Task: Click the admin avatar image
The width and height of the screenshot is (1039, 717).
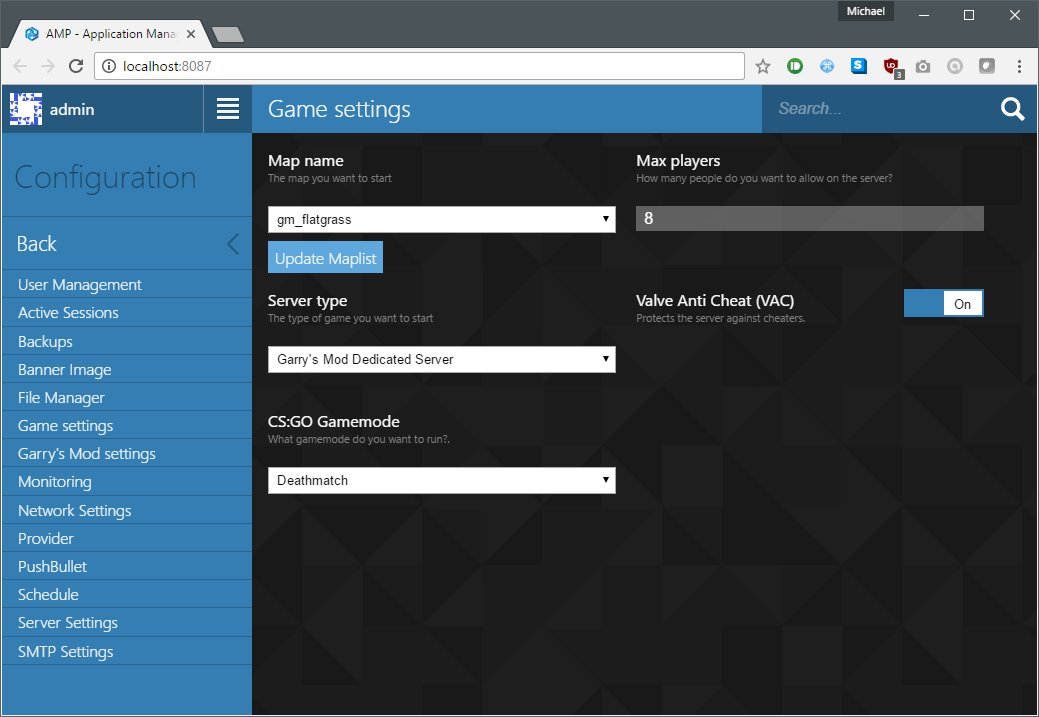Action: (x=26, y=109)
